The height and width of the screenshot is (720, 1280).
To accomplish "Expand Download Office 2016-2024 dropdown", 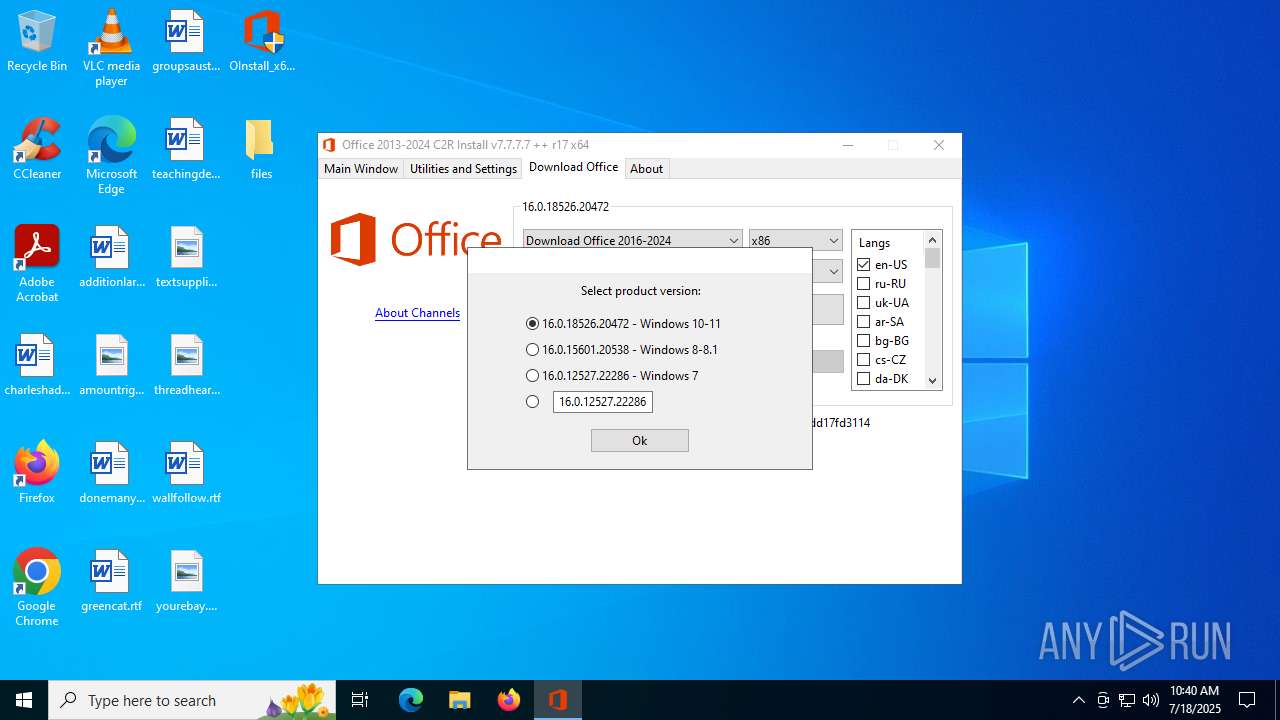I will click(x=633, y=240).
